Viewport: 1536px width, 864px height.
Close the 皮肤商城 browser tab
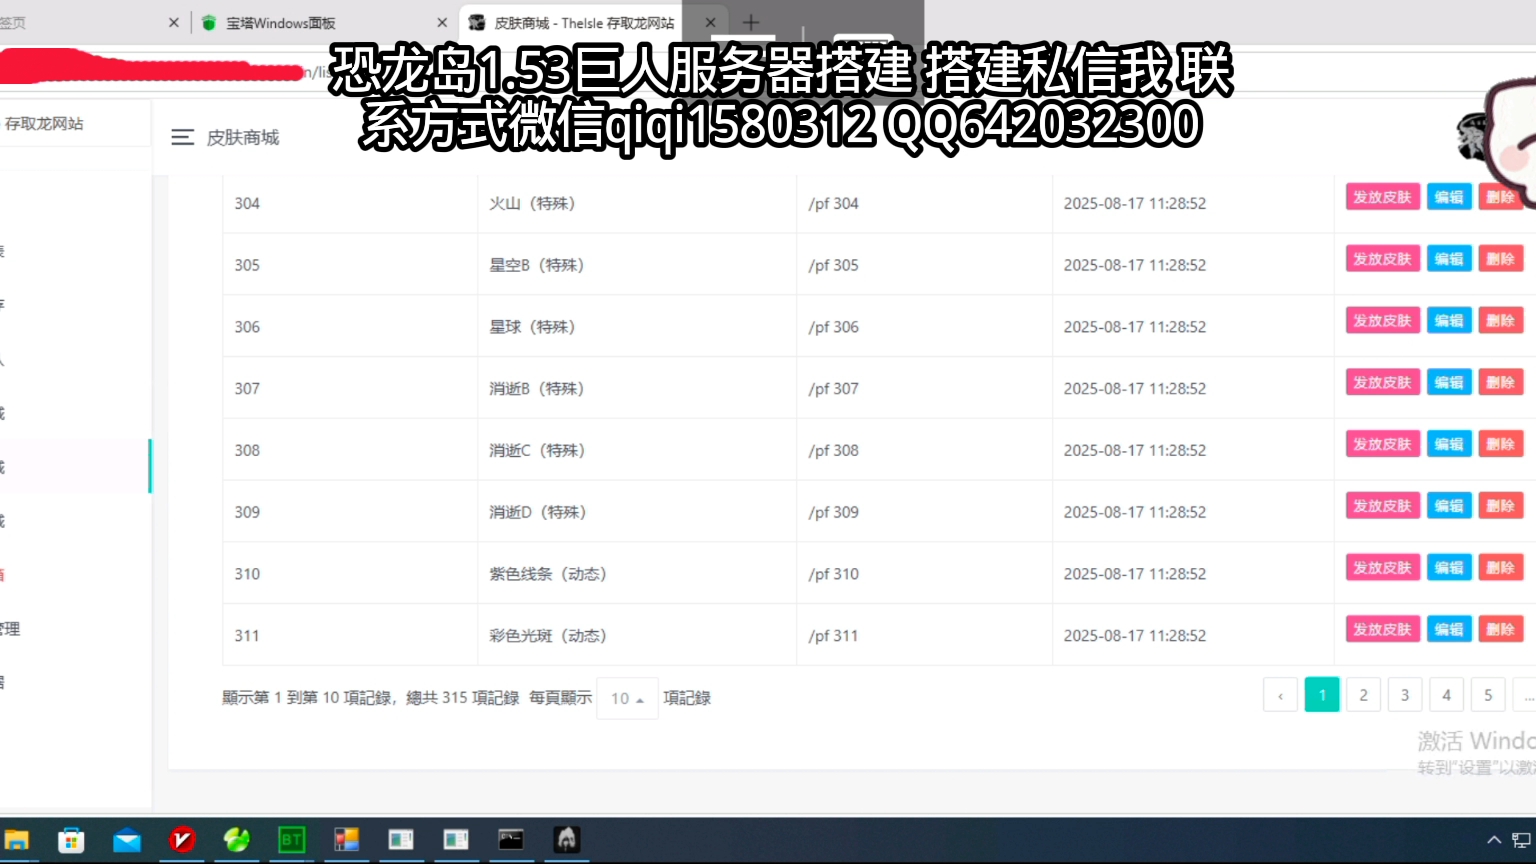(710, 22)
